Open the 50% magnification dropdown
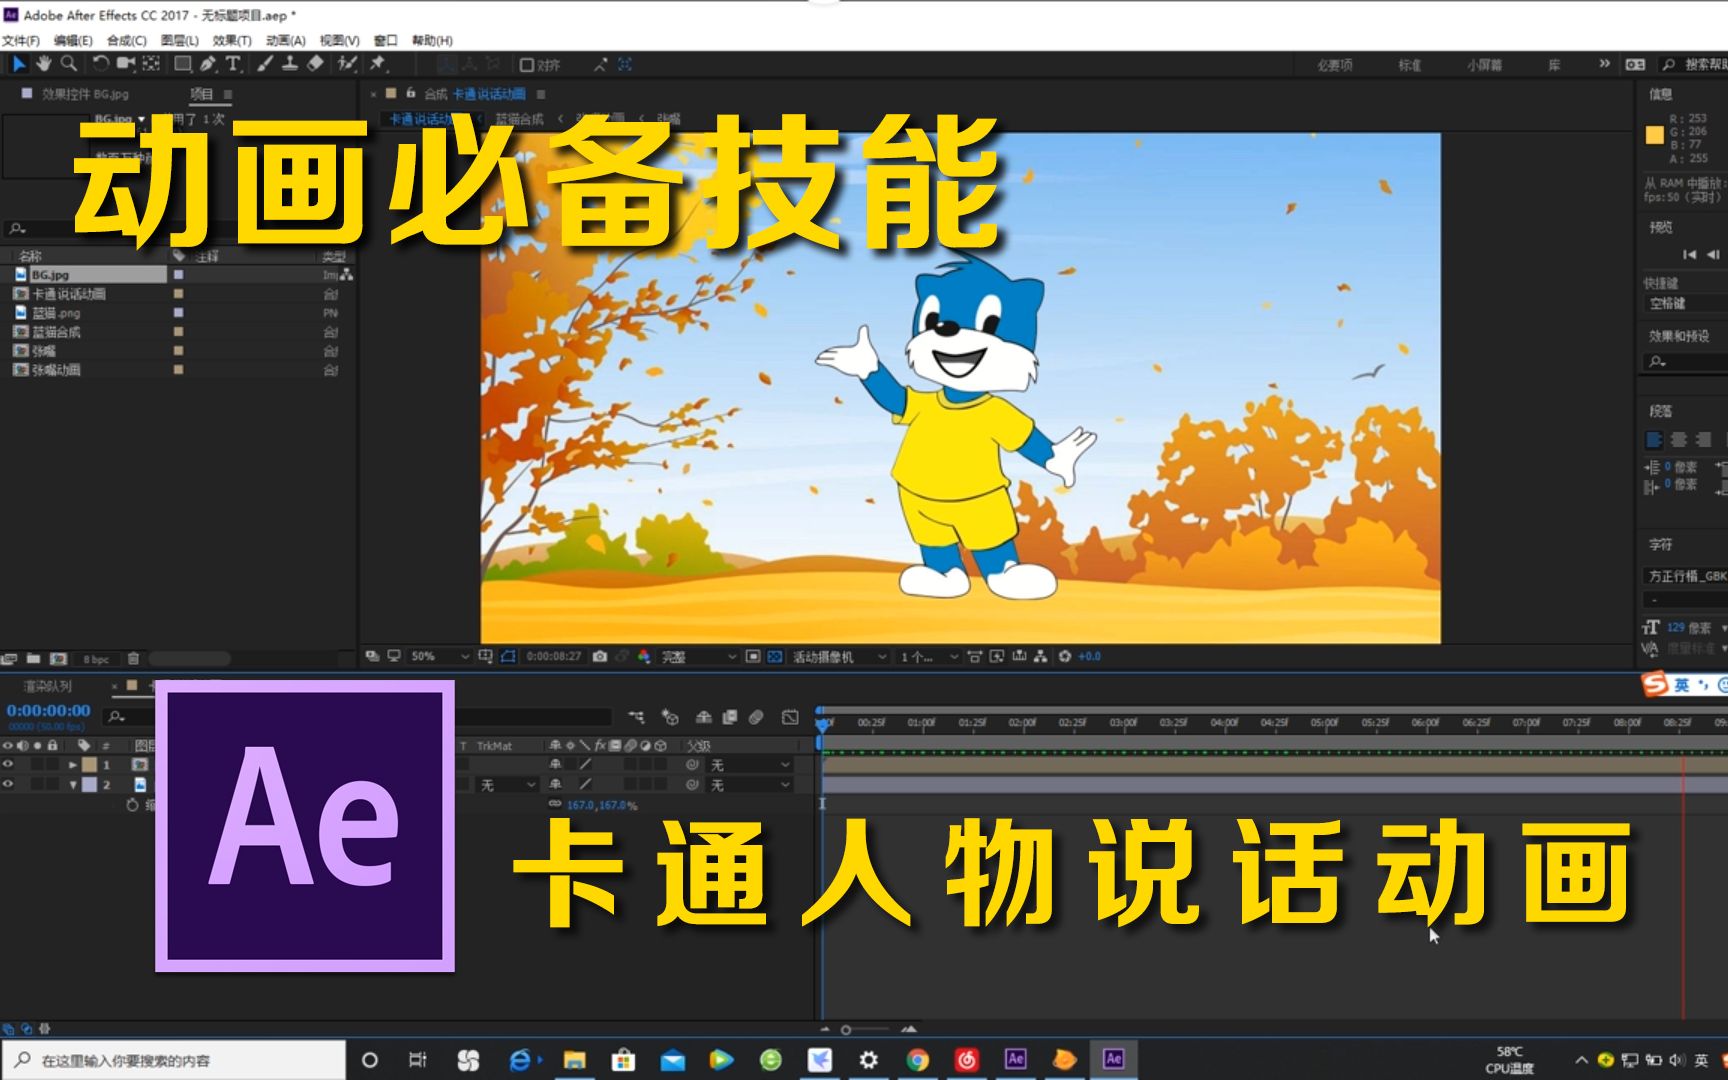 coord(439,657)
